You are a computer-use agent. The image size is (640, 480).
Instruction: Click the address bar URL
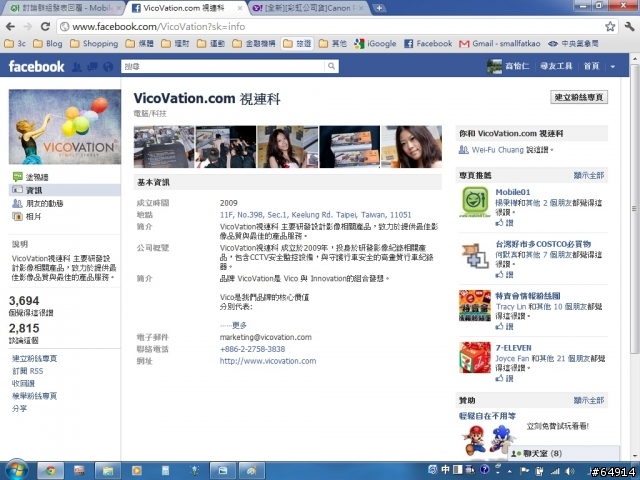(159, 27)
